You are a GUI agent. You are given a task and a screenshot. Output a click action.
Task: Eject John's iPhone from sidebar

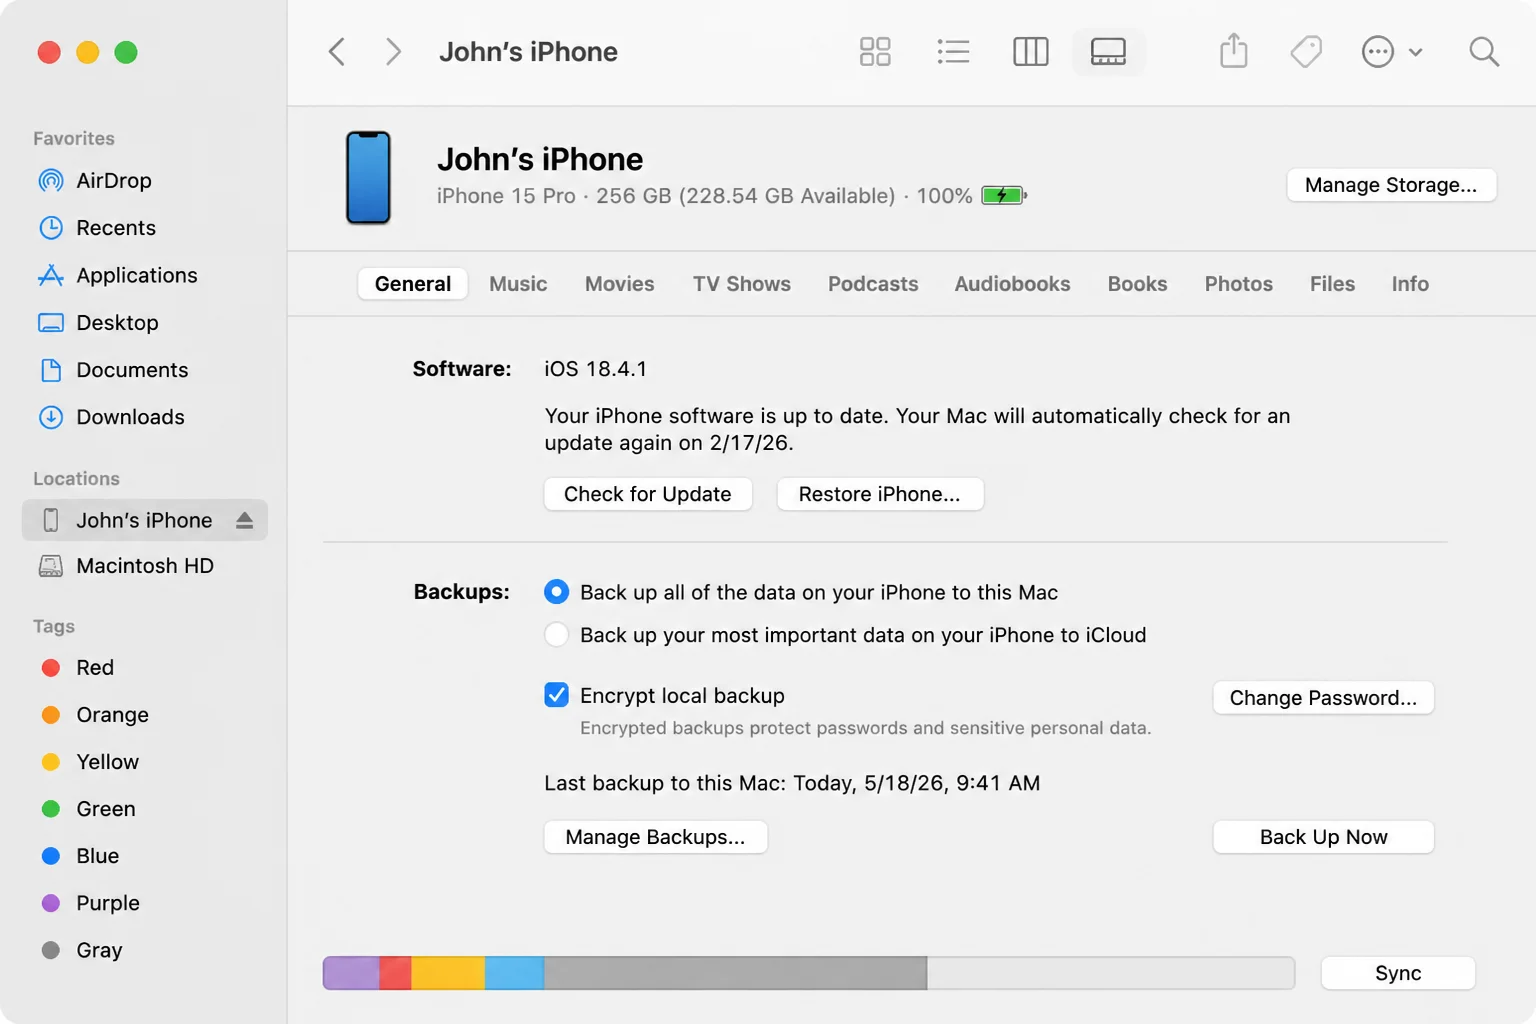245,520
